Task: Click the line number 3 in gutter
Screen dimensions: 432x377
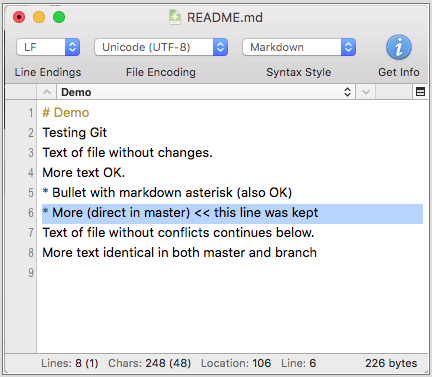Action: click(31, 153)
